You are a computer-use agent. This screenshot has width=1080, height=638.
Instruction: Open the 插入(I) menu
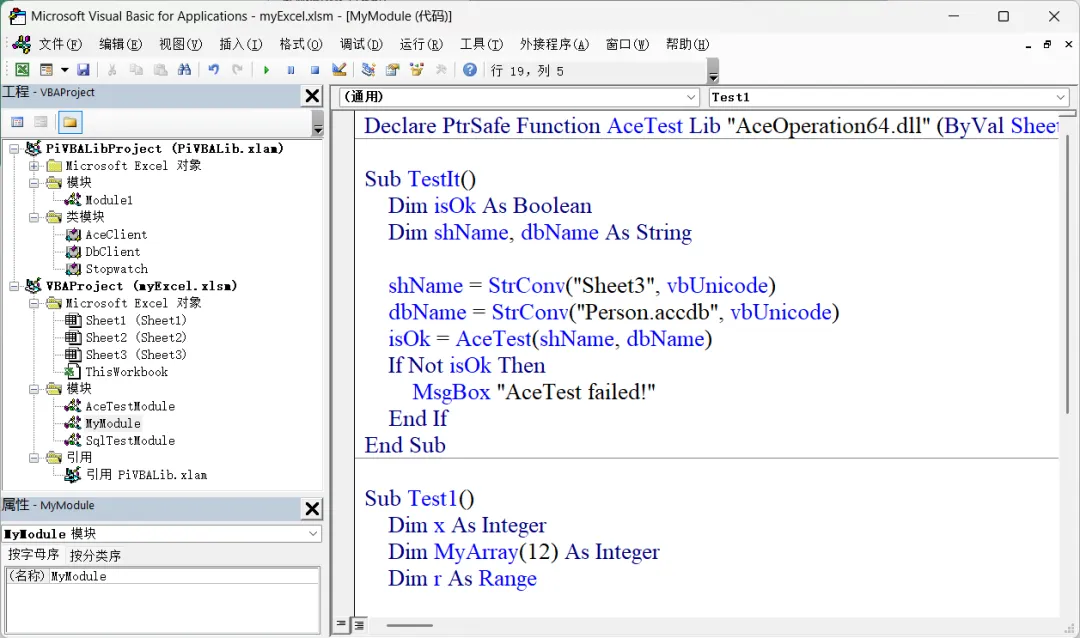pyautogui.click(x=240, y=44)
